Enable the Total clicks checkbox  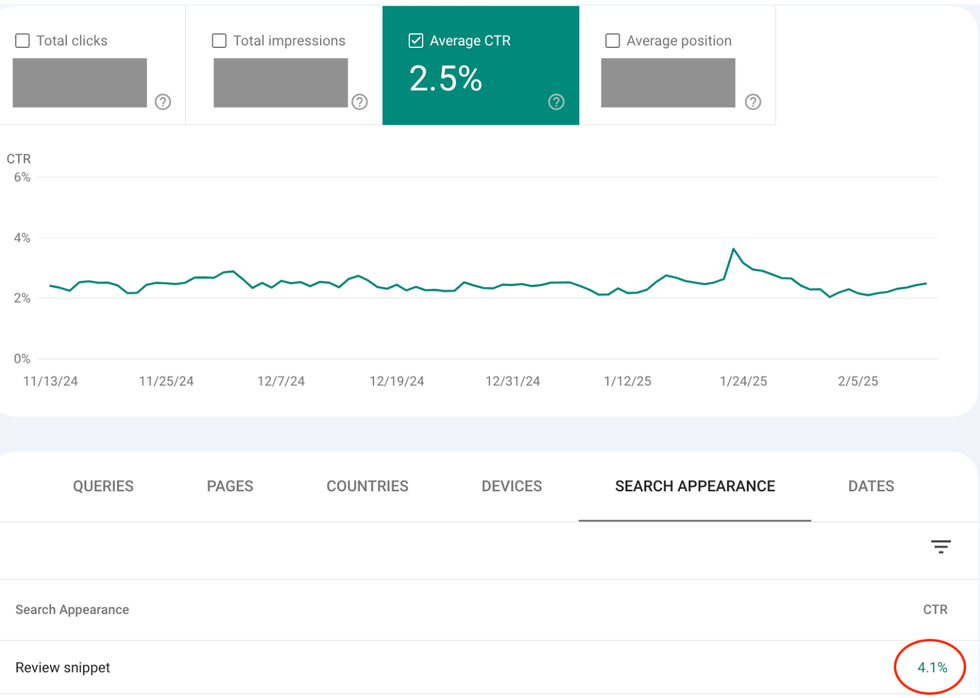pyautogui.click(x=22, y=40)
